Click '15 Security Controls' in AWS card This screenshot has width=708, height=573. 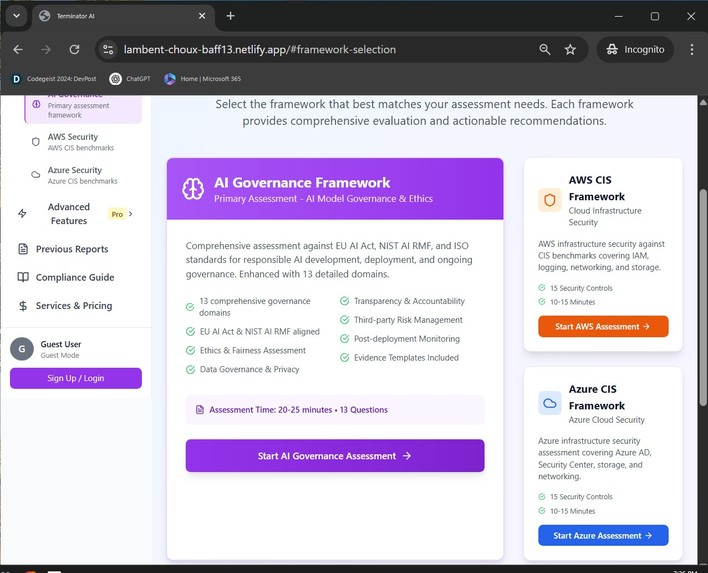tap(581, 288)
